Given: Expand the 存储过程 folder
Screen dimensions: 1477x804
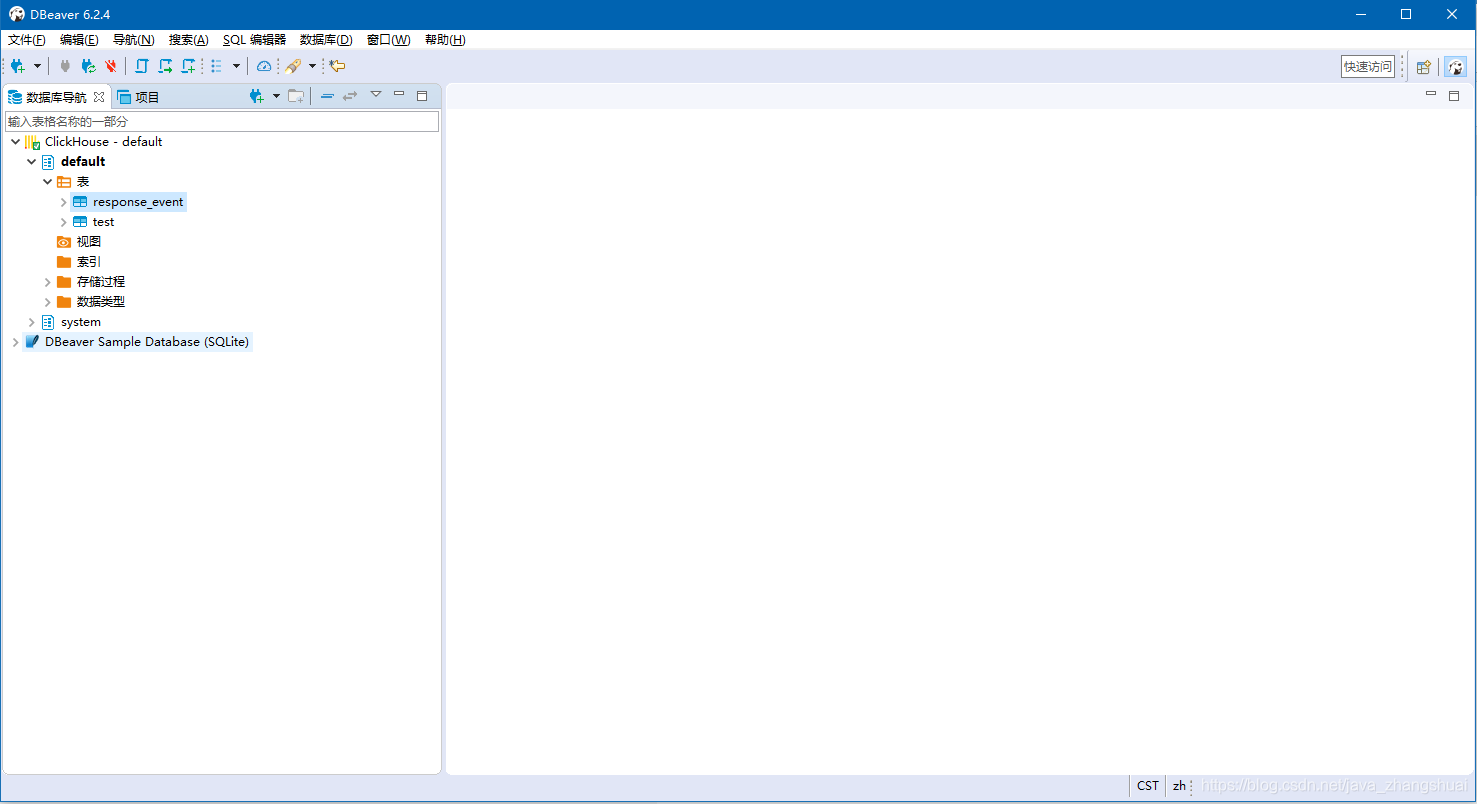Looking at the screenshot, I should (x=47, y=282).
